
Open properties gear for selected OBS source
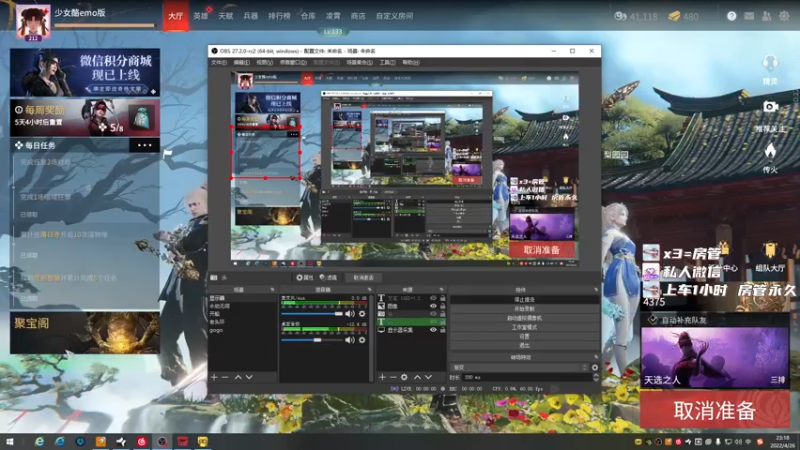(305, 278)
